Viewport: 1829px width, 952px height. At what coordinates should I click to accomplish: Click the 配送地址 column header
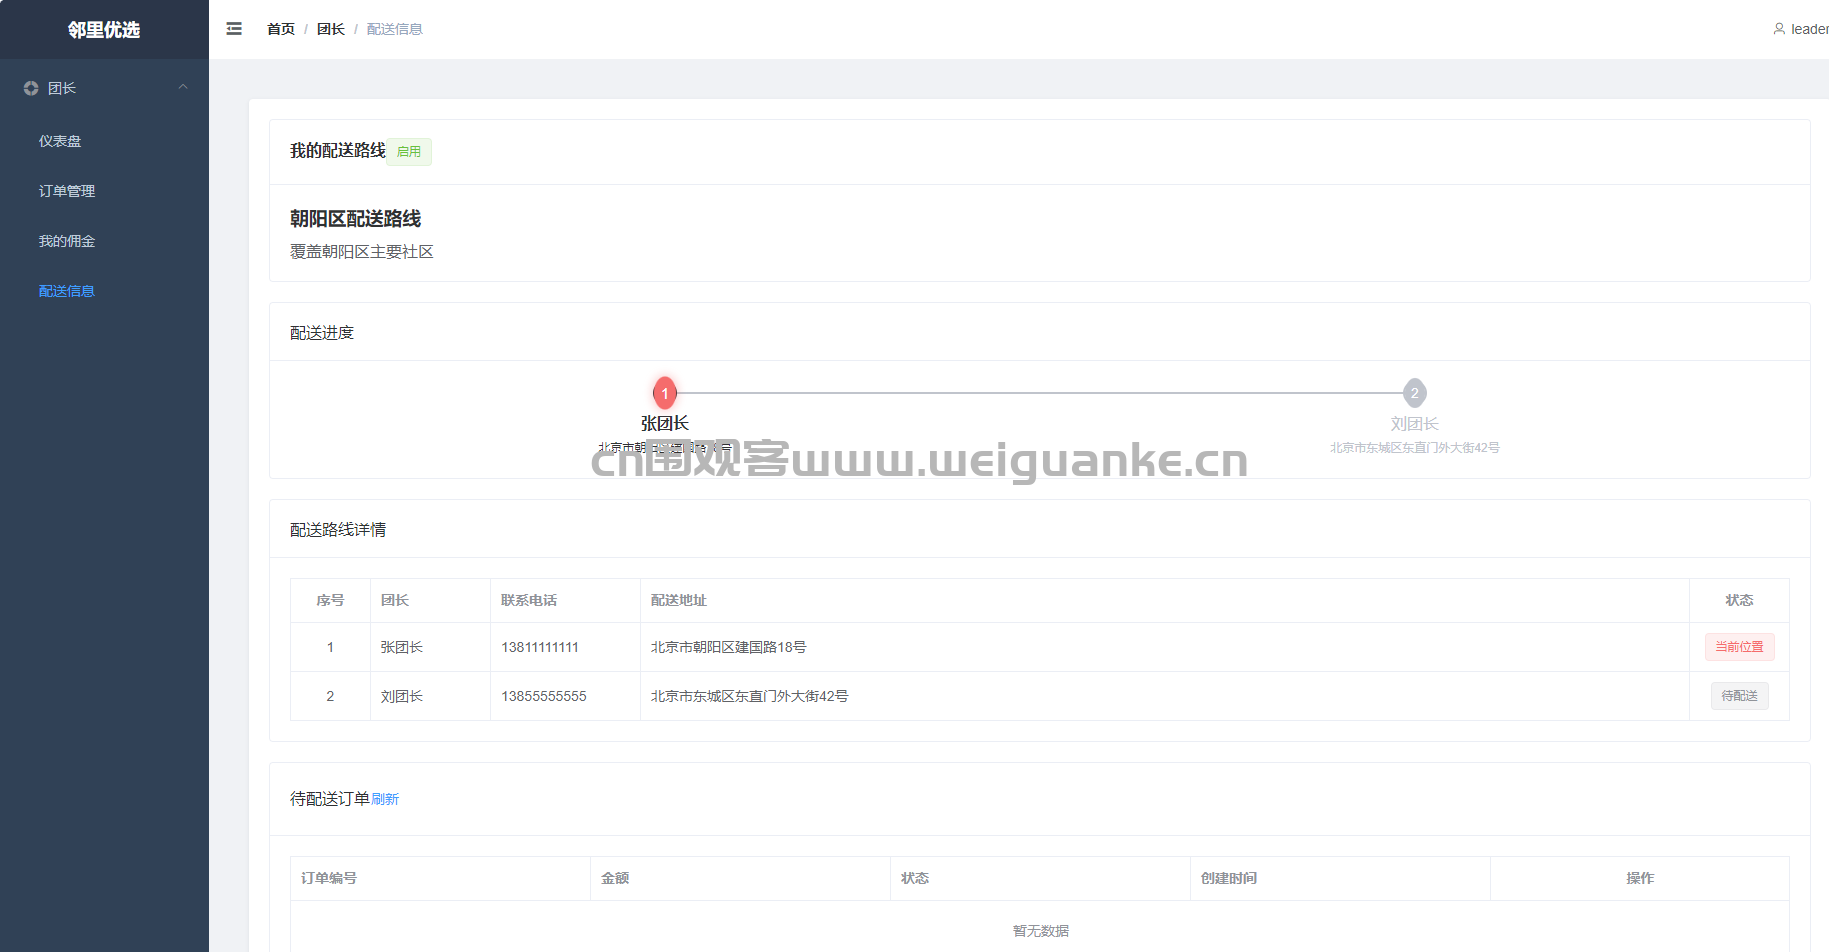(x=679, y=600)
